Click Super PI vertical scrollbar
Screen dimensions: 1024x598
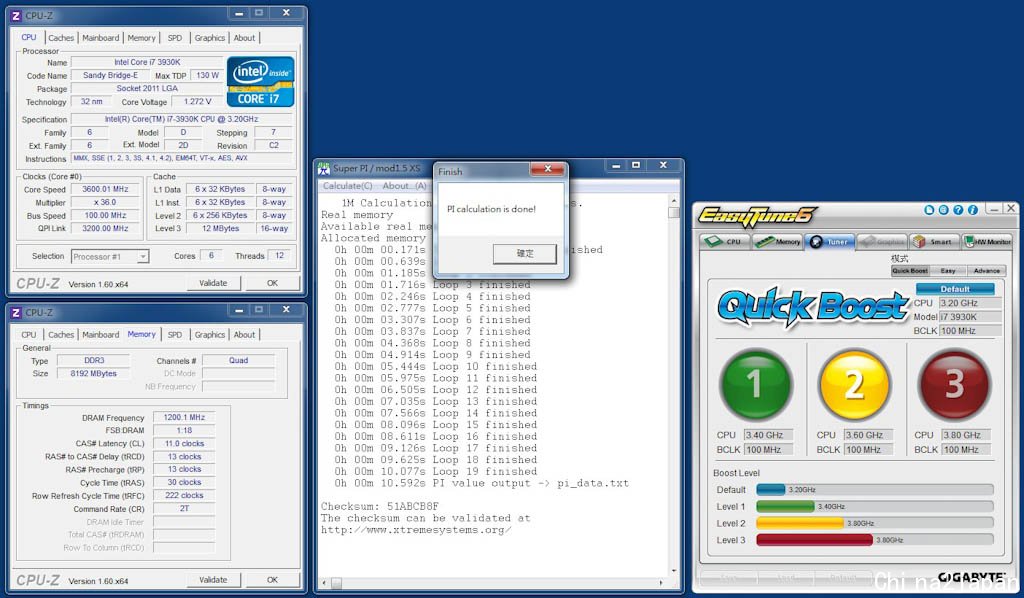(674, 385)
